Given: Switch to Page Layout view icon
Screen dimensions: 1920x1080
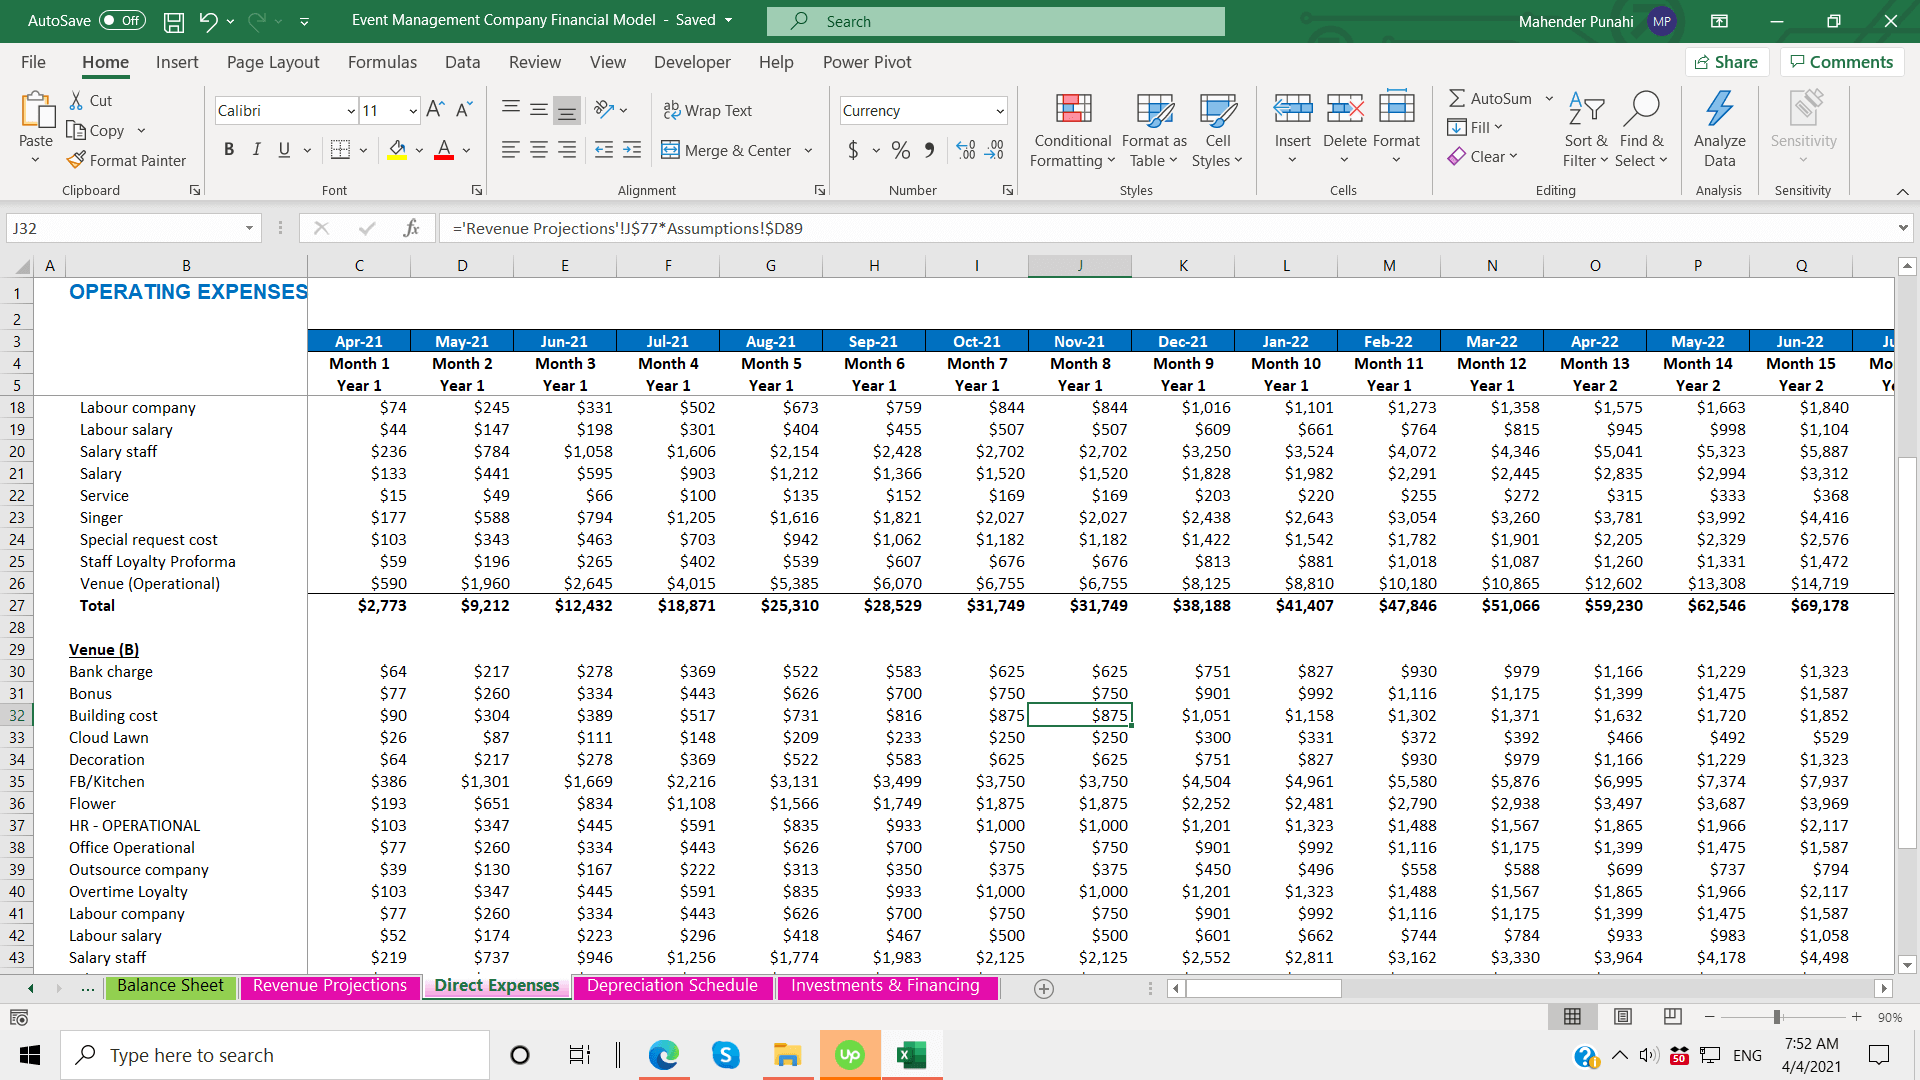Looking at the screenshot, I should (1623, 1016).
